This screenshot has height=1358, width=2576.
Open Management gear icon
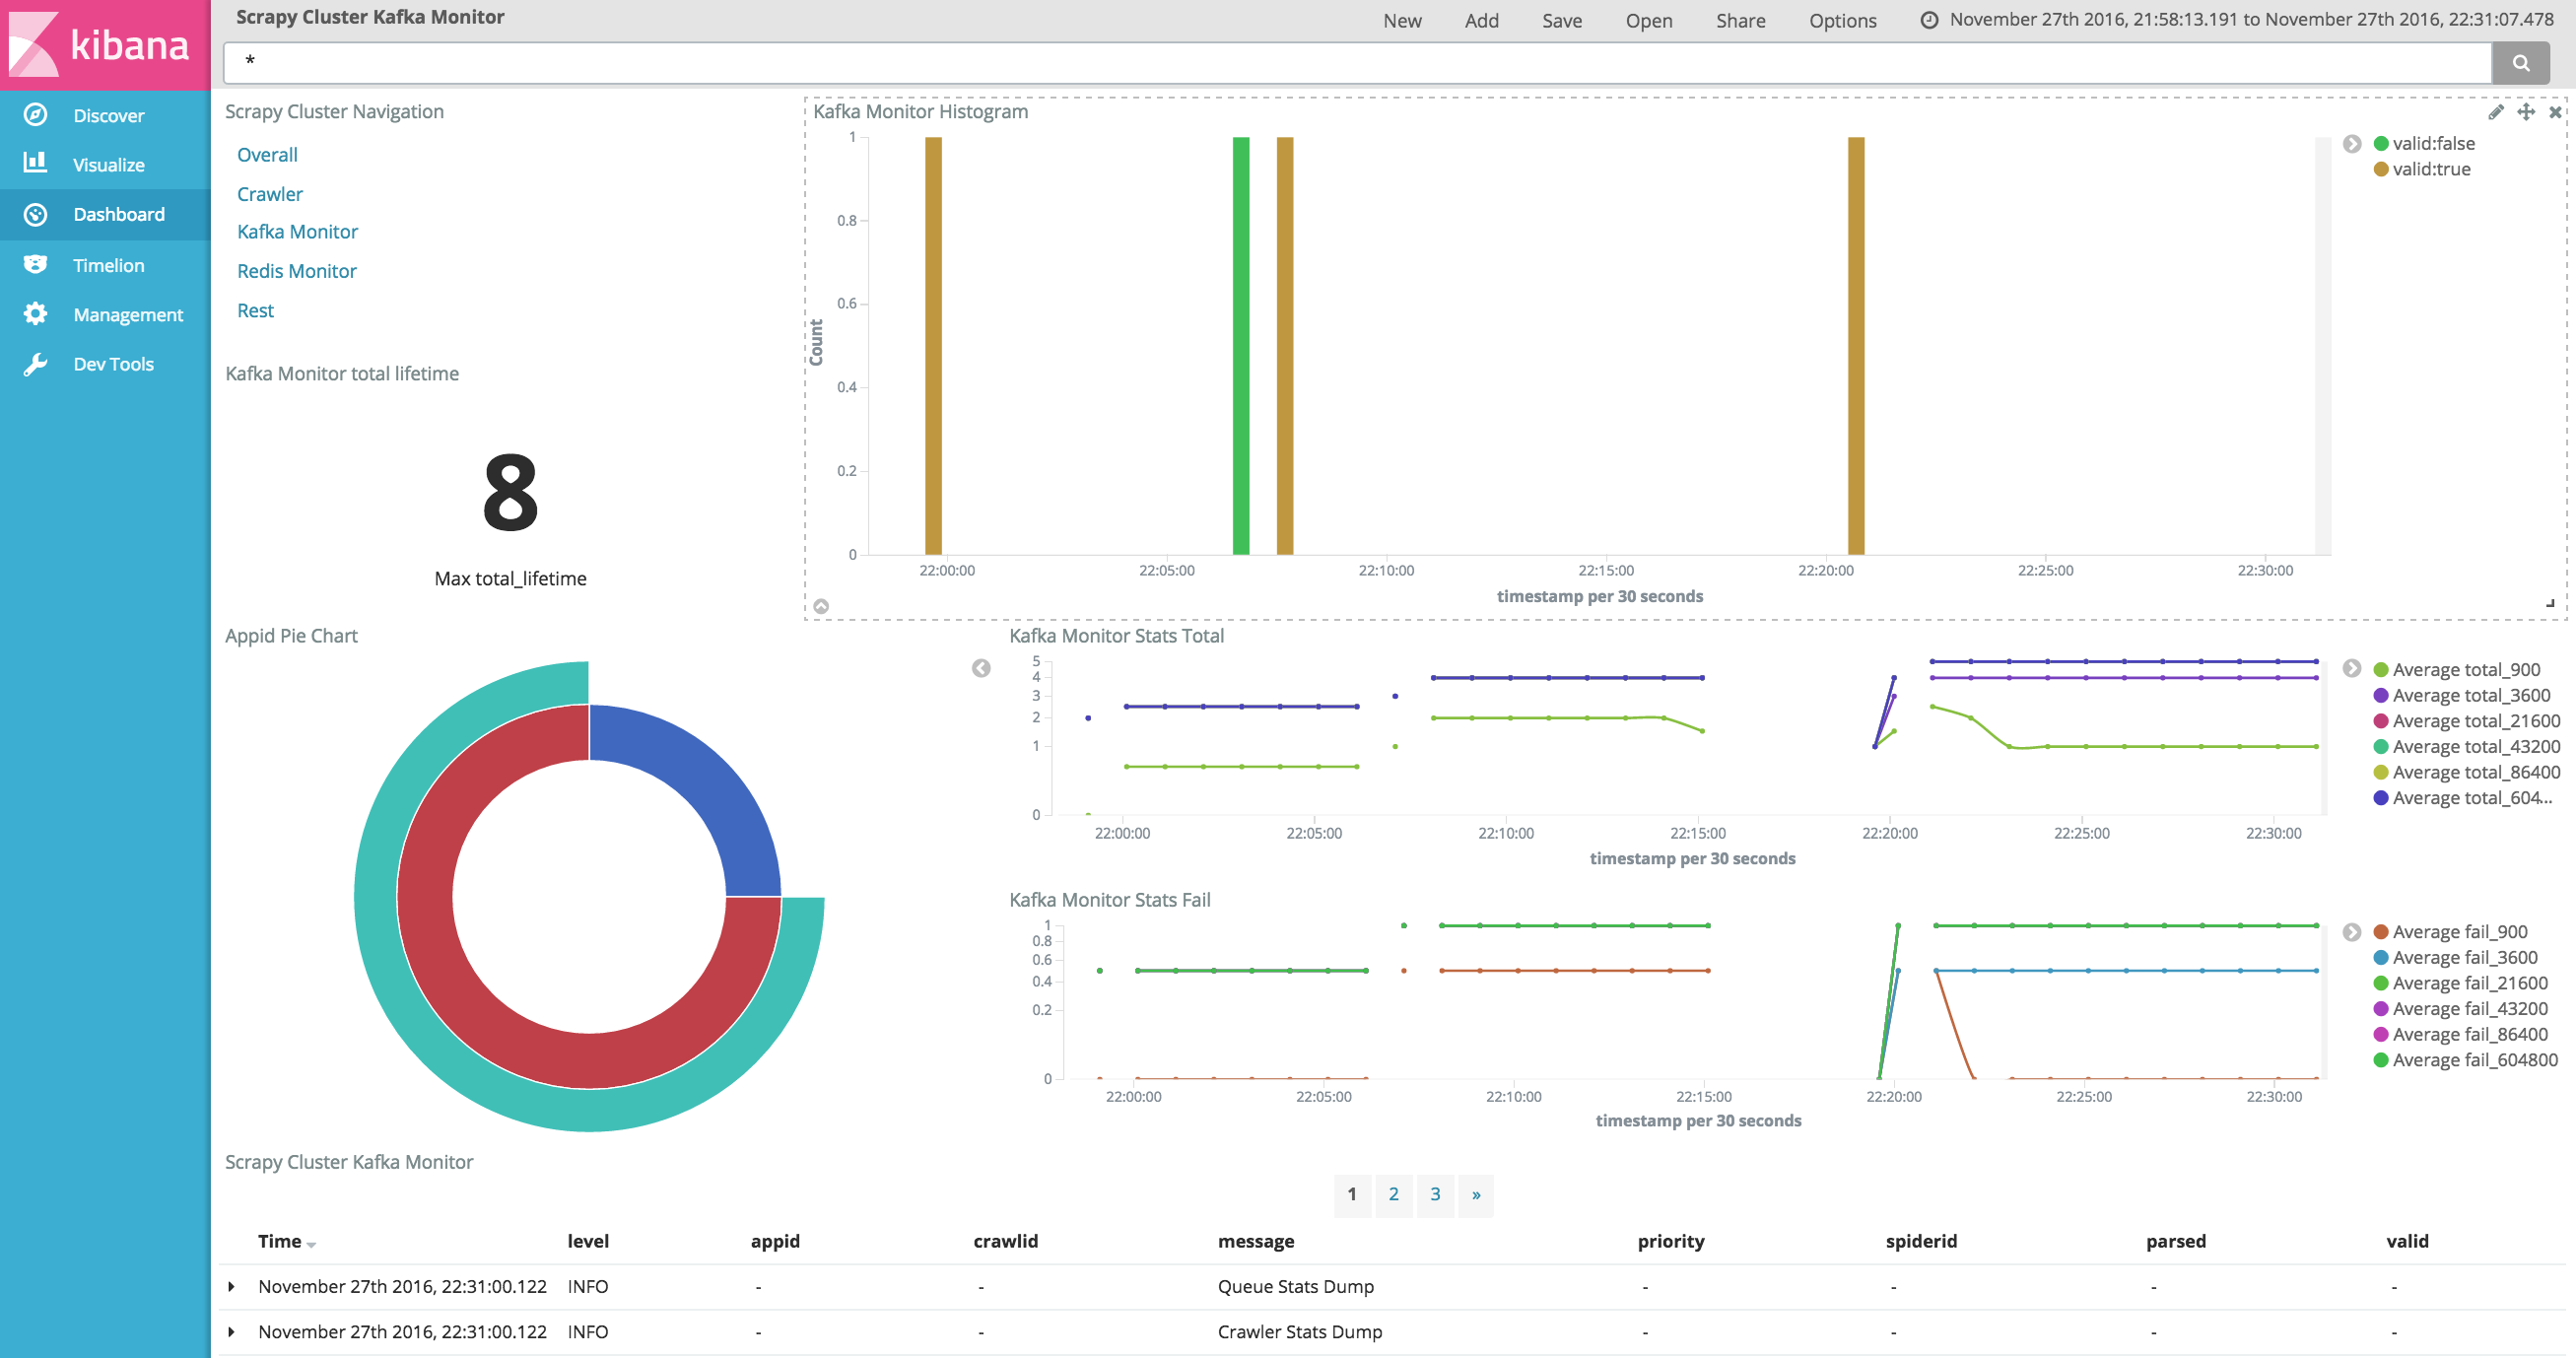click(36, 314)
